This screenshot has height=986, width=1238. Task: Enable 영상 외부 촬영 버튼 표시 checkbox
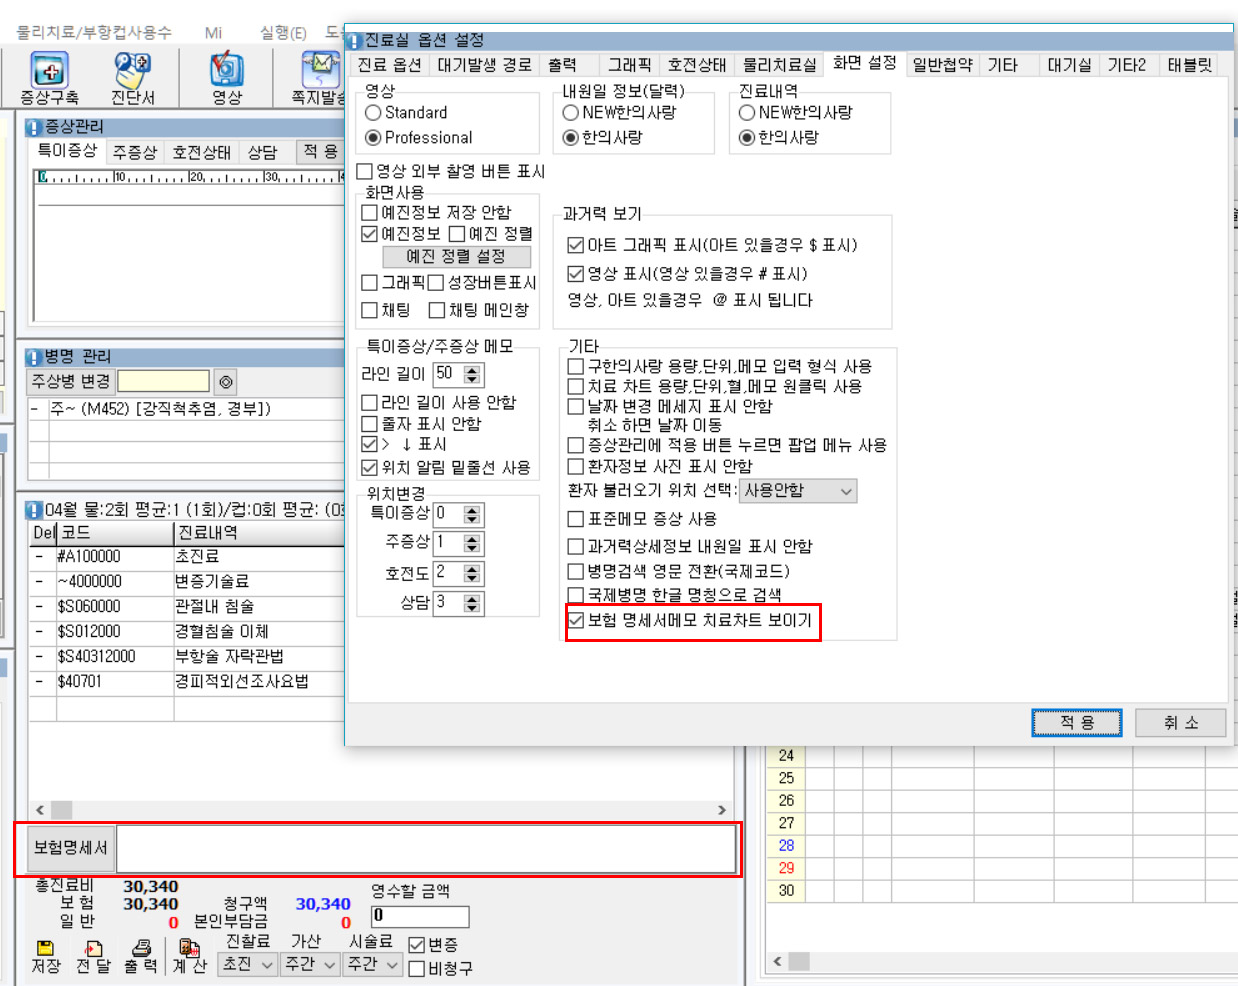coord(365,171)
